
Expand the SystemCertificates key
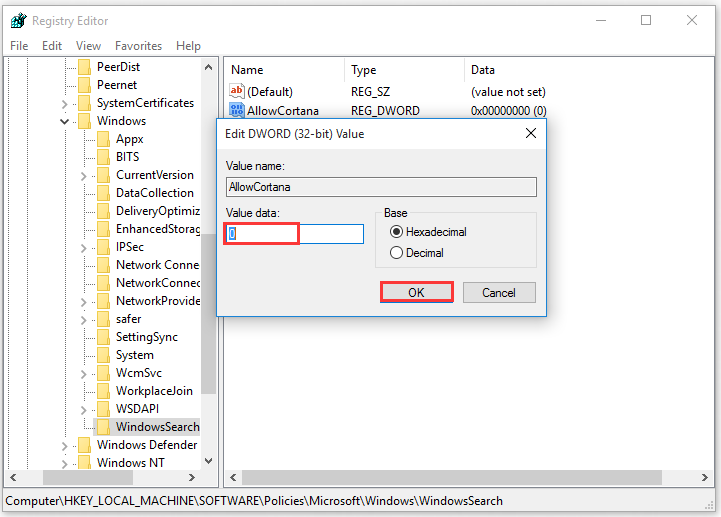pyautogui.click(x=64, y=104)
